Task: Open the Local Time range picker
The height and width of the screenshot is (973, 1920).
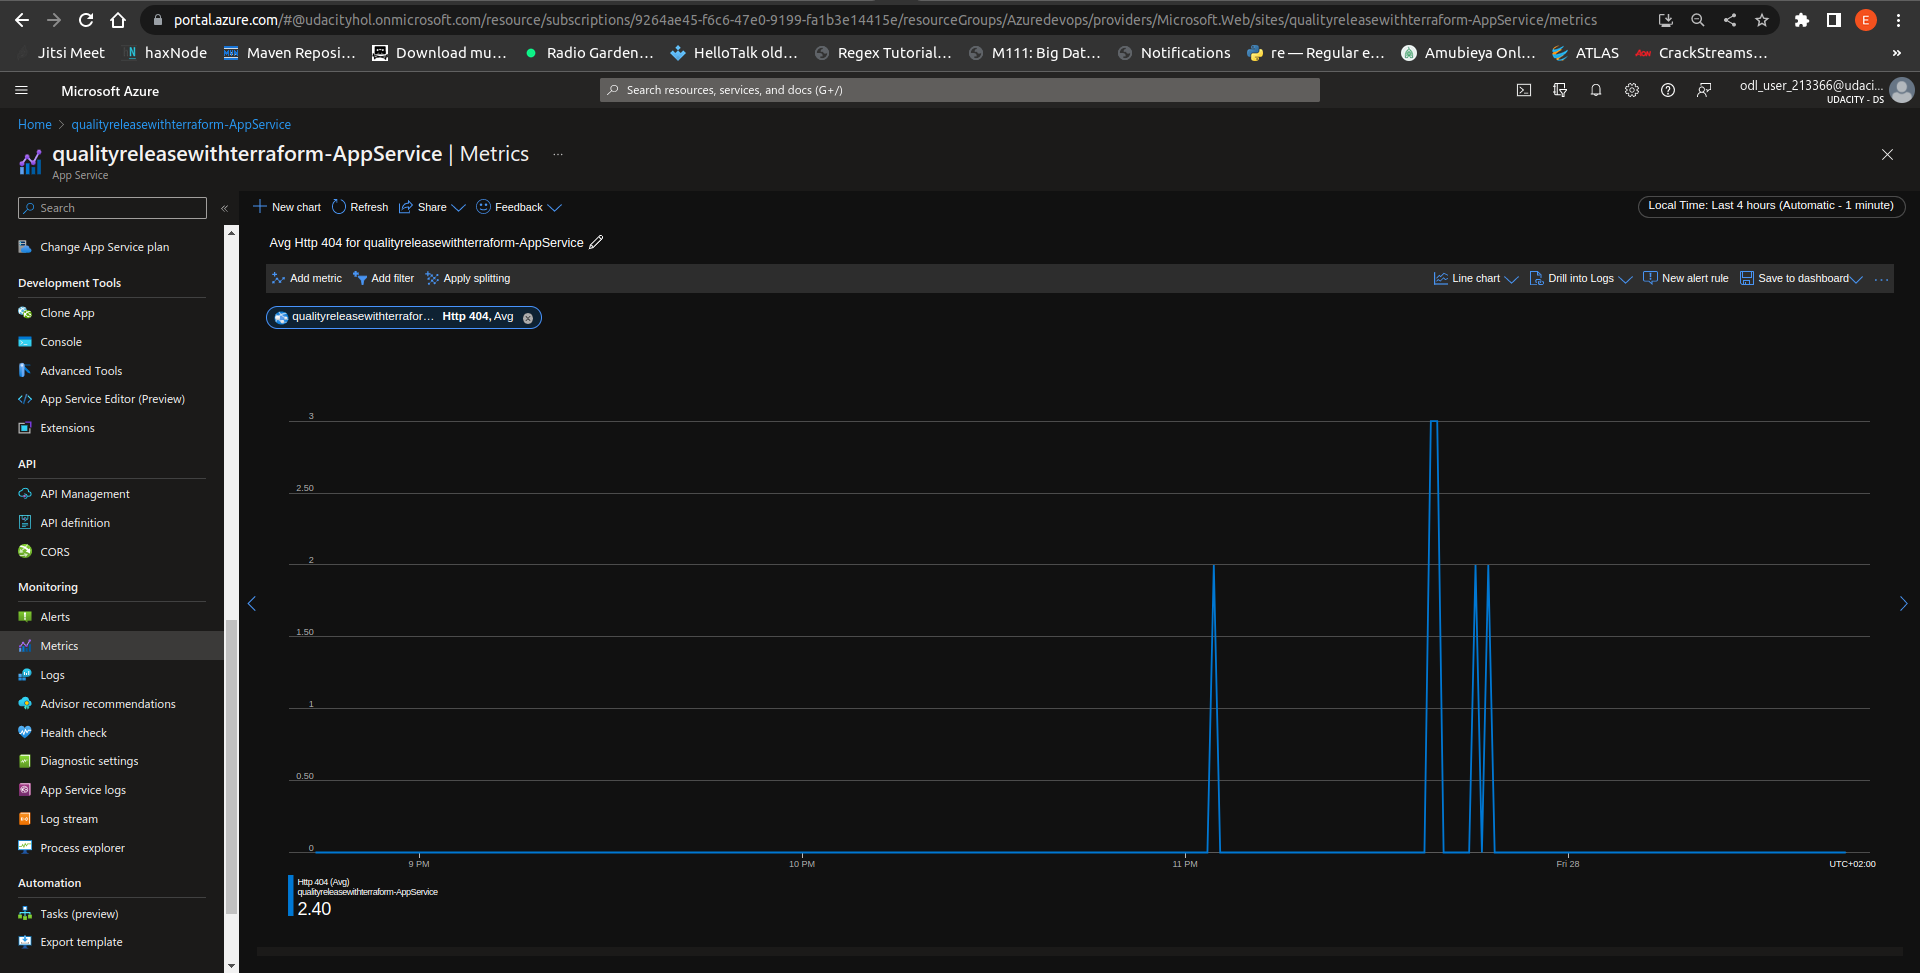Action: [1771, 206]
